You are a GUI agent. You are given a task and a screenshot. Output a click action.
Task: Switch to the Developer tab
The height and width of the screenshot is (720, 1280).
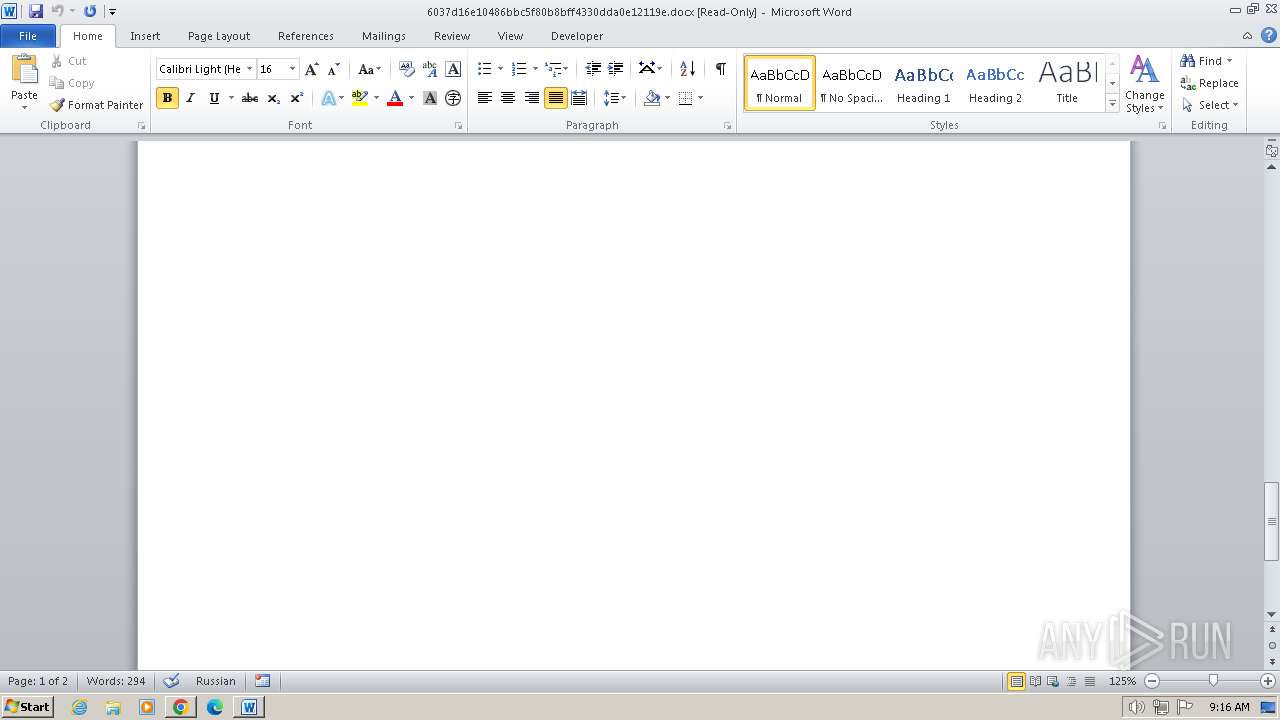[577, 36]
